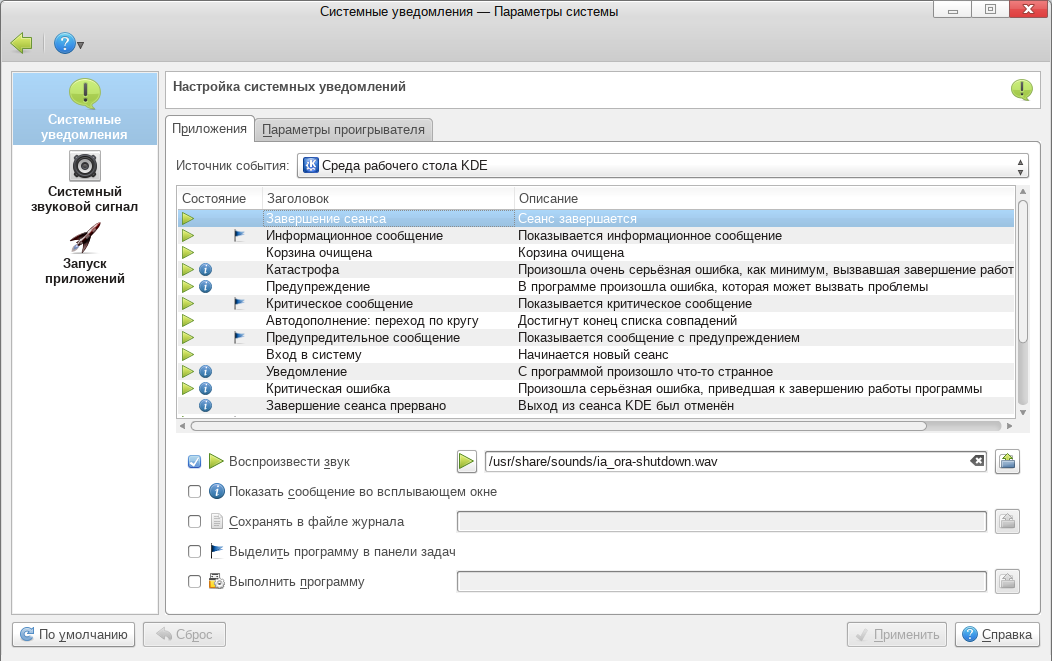
Task: Browse for a sound file
Action: click(1007, 462)
